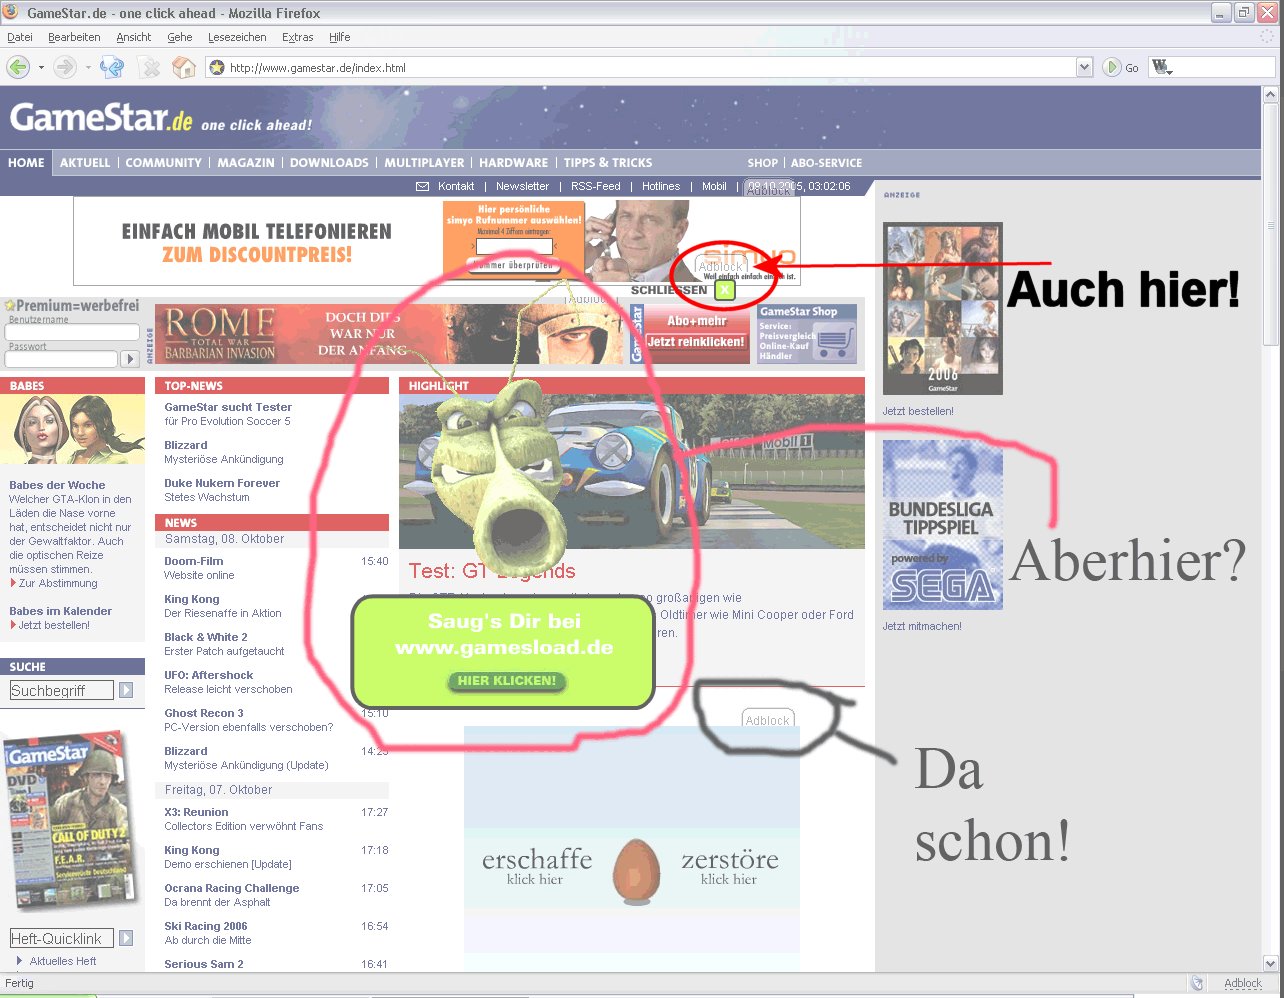Click the Adblock entry in the status bar
Viewport: 1284px width, 998px height.
(1243, 983)
